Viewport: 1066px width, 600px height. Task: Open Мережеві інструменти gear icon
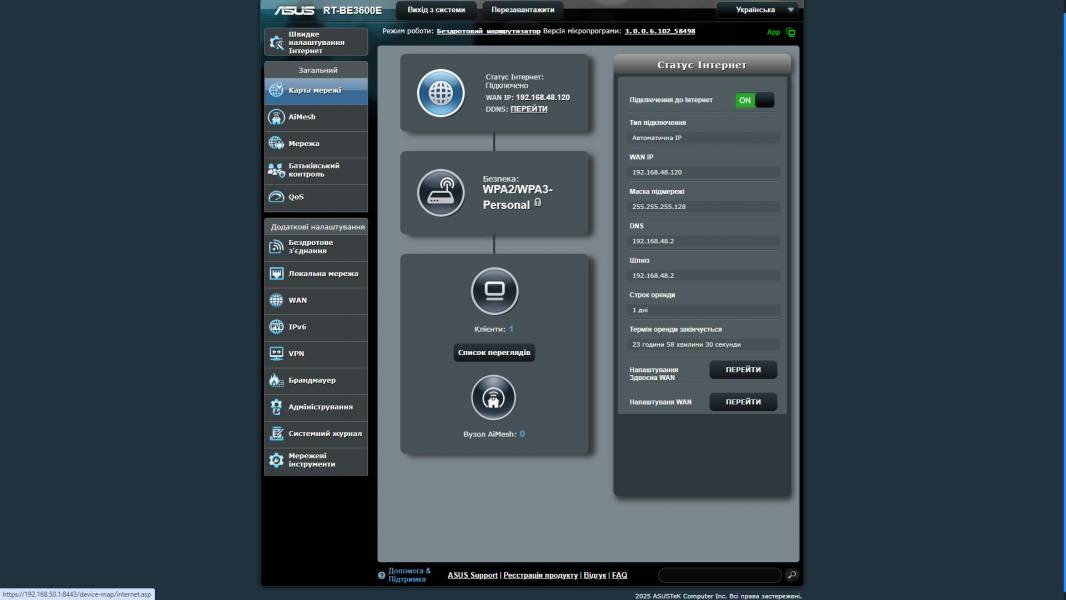(276, 460)
